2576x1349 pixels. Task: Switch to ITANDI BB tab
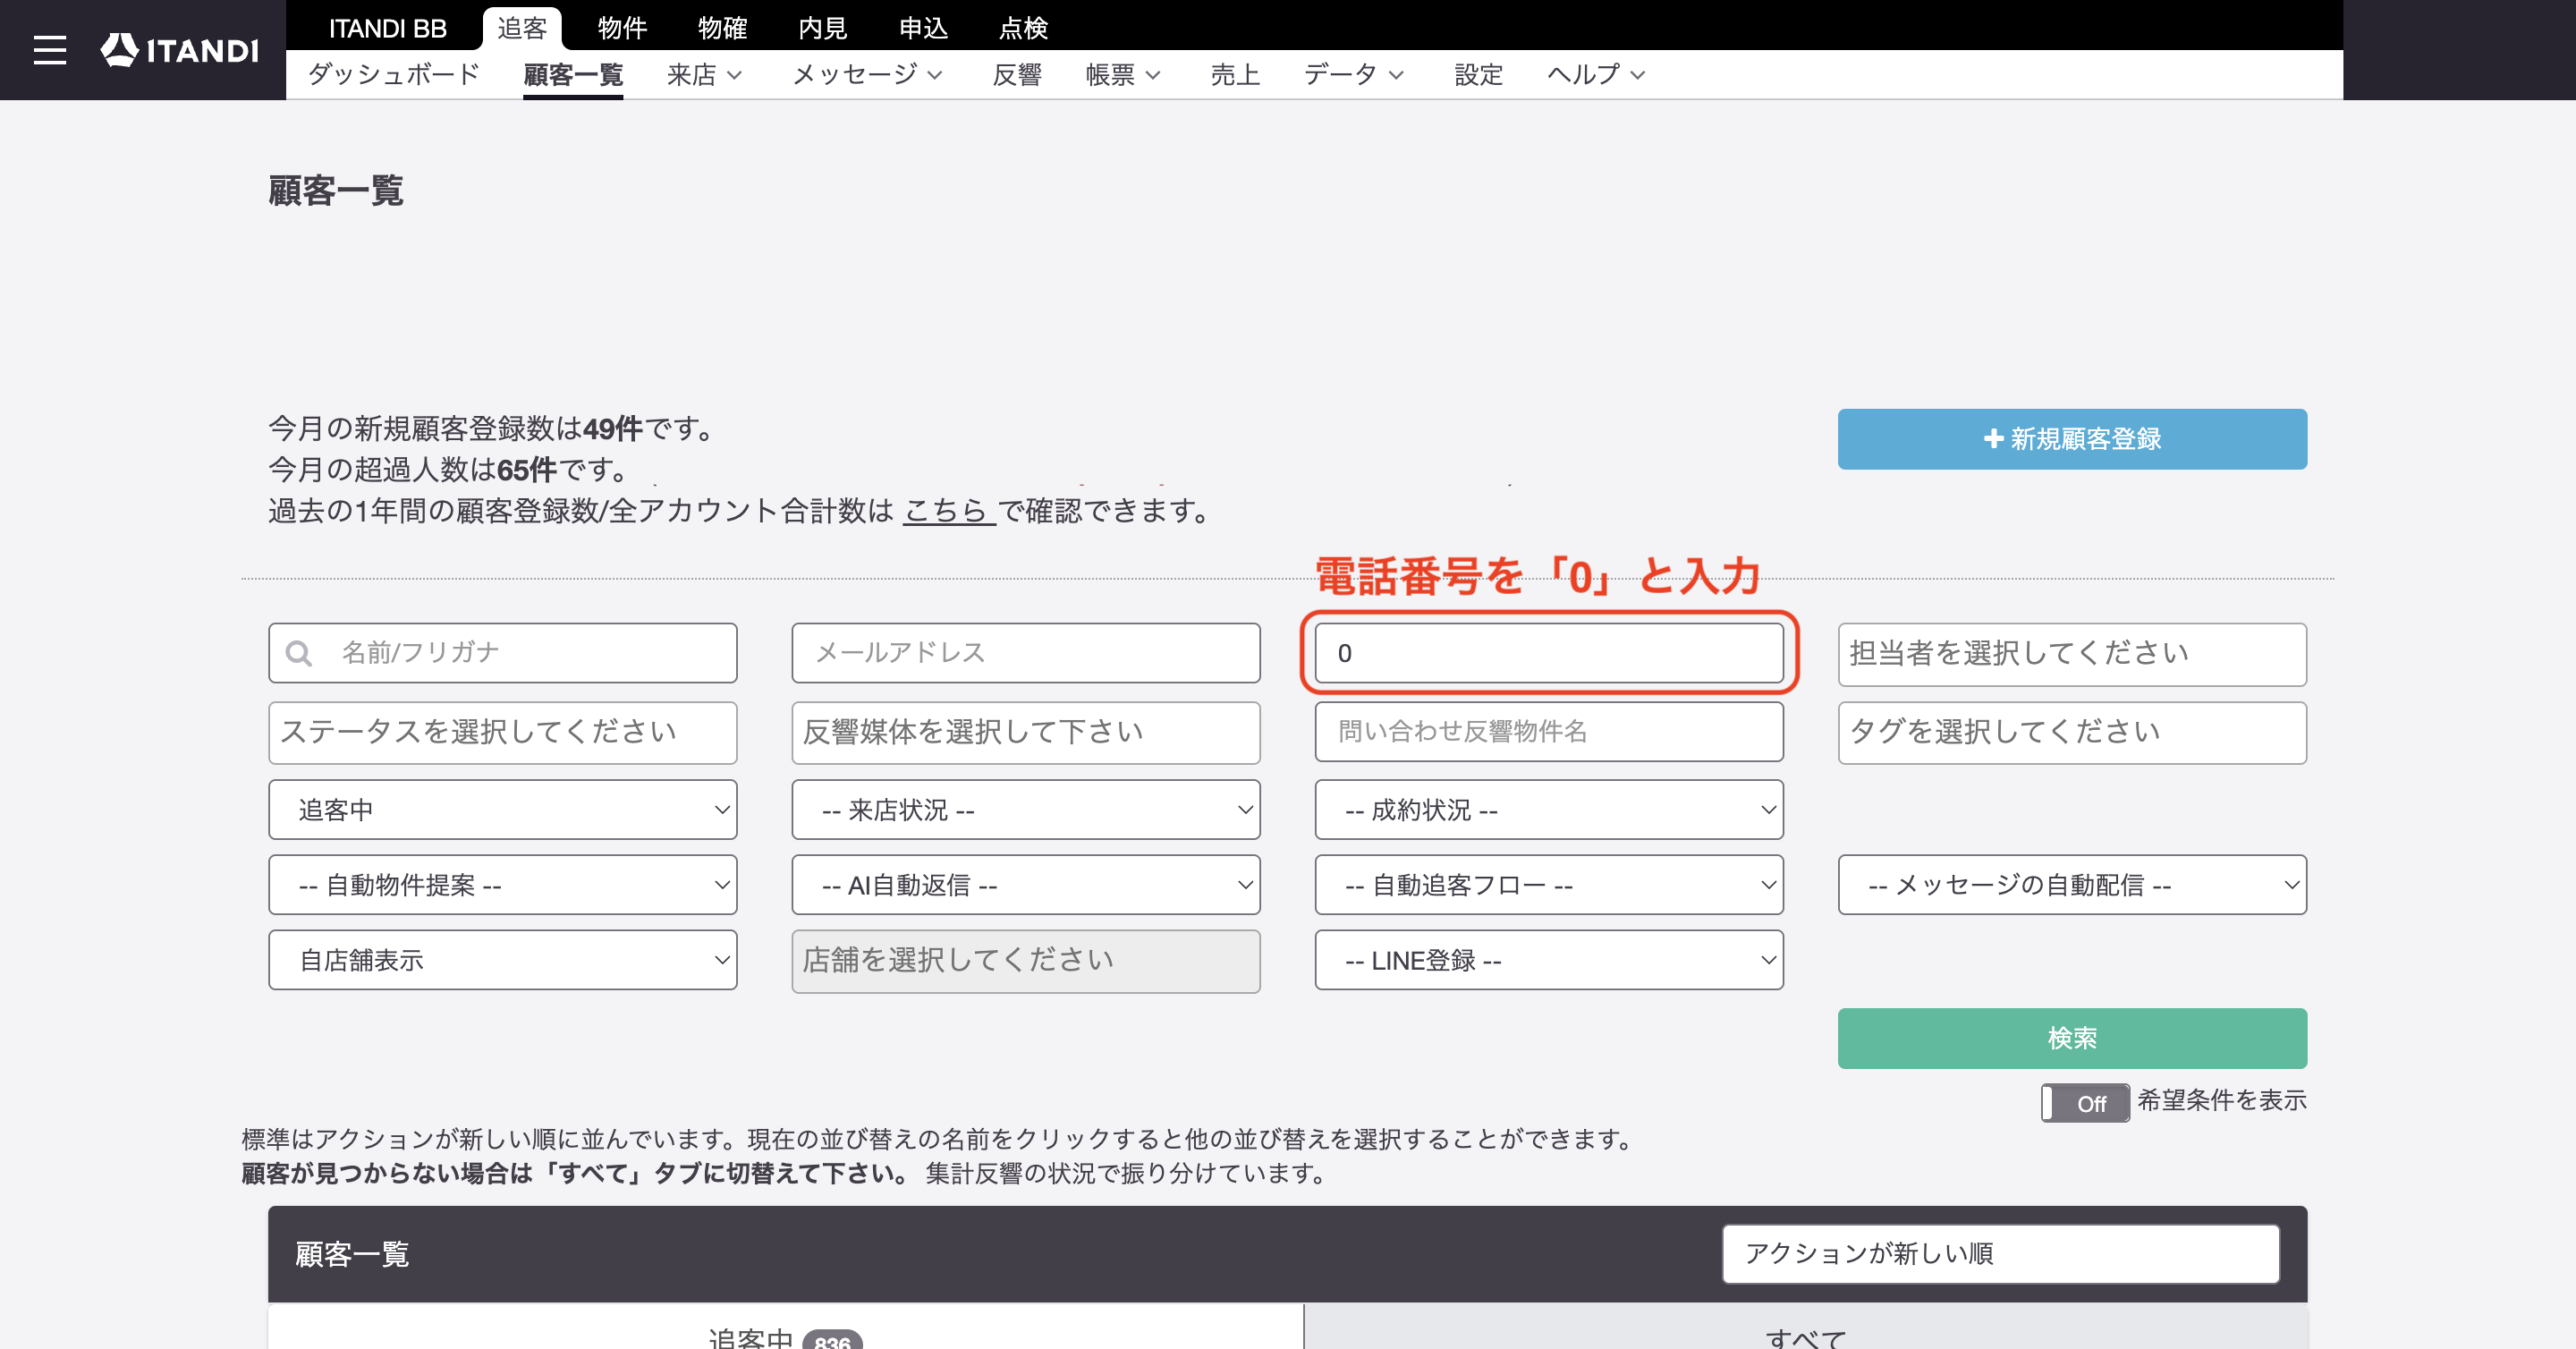click(x=388, y=28)
